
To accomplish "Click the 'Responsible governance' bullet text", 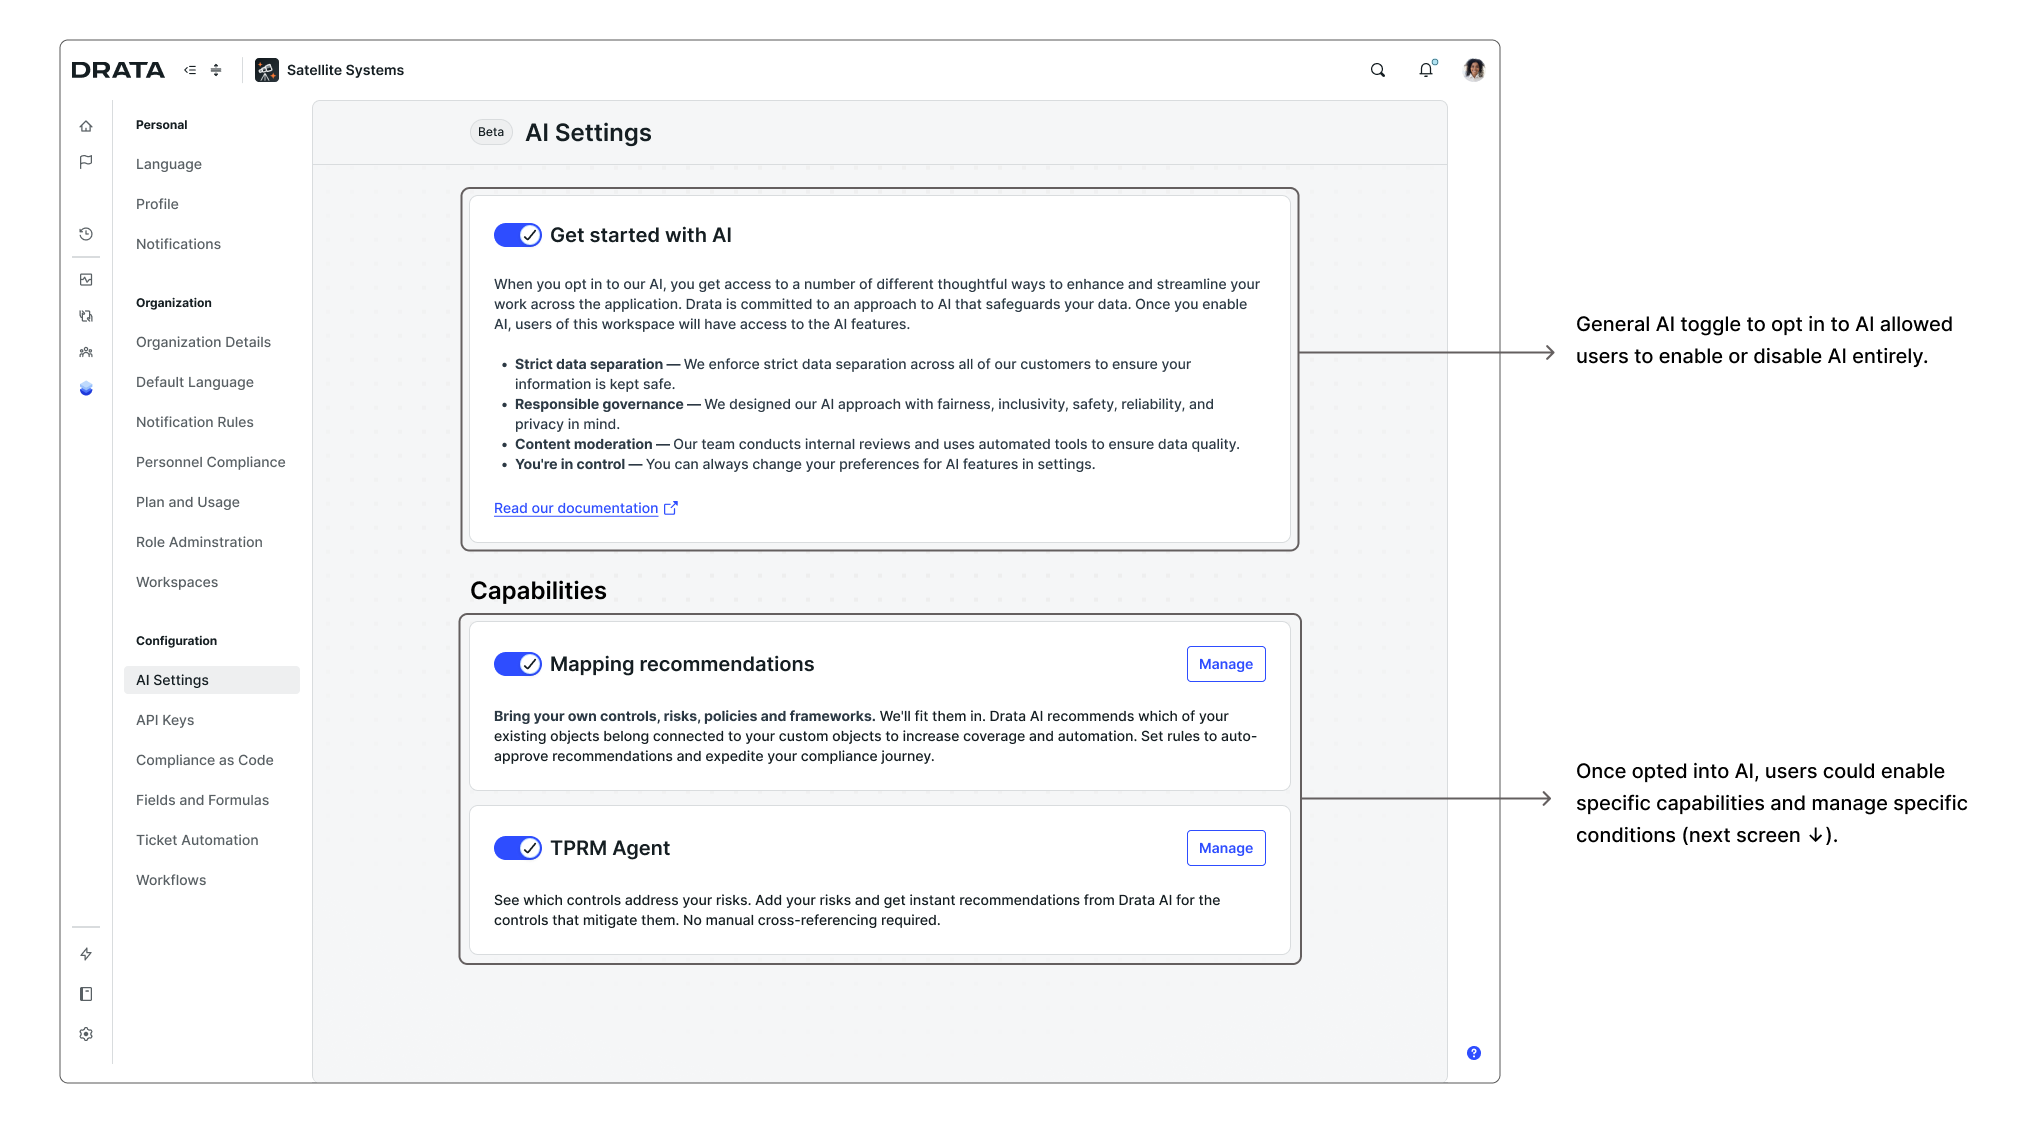I will [599, 404].
